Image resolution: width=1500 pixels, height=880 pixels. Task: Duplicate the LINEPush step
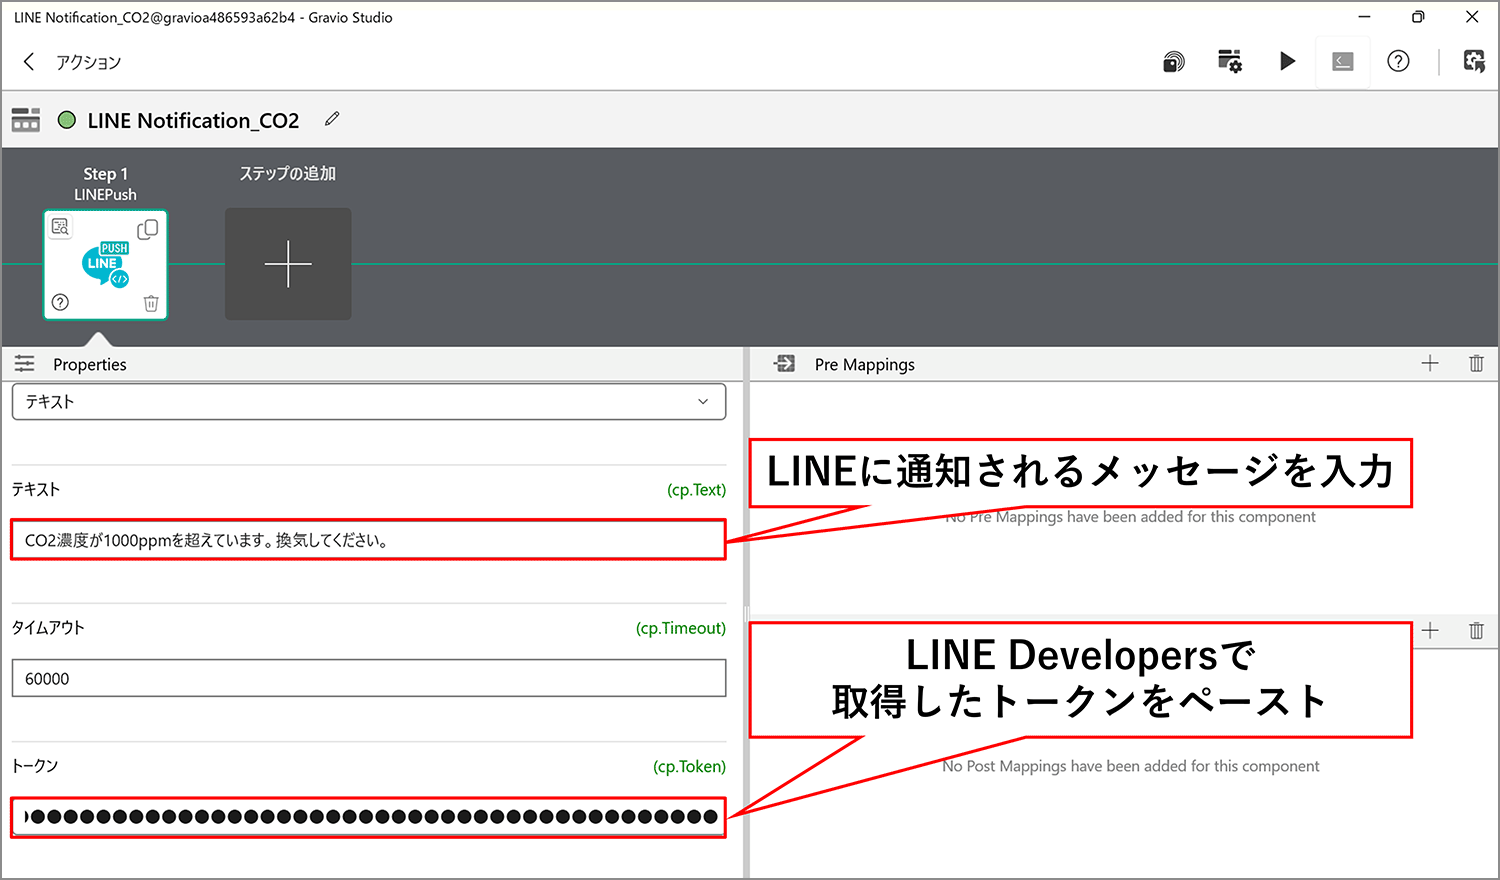(x=148, y=229)
